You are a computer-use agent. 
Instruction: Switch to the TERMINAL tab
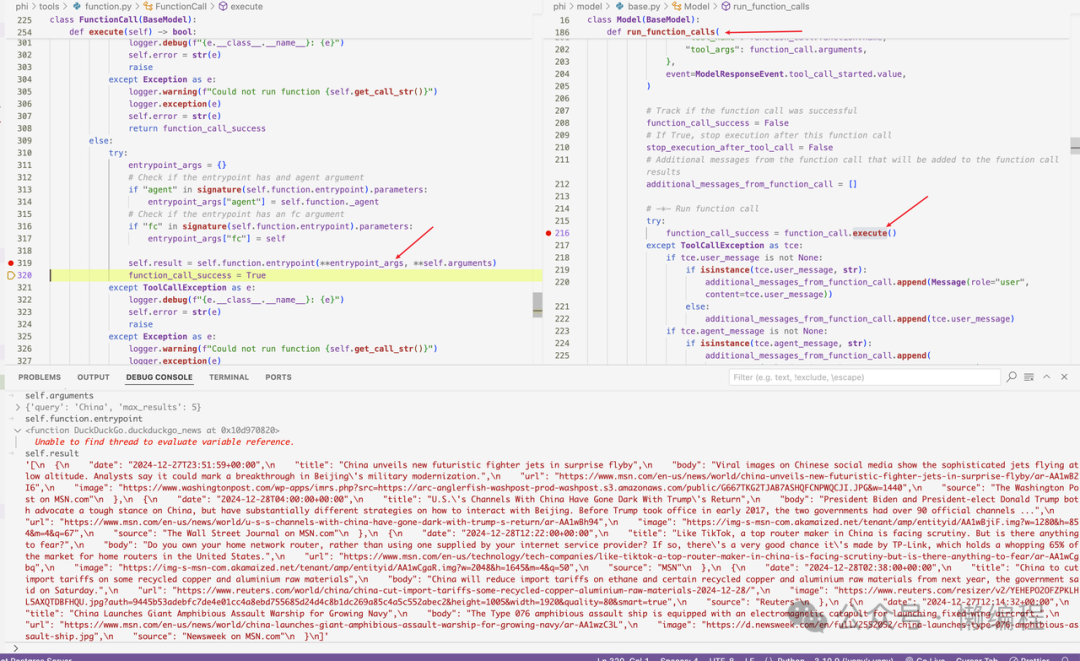click(x=228, y=377)
